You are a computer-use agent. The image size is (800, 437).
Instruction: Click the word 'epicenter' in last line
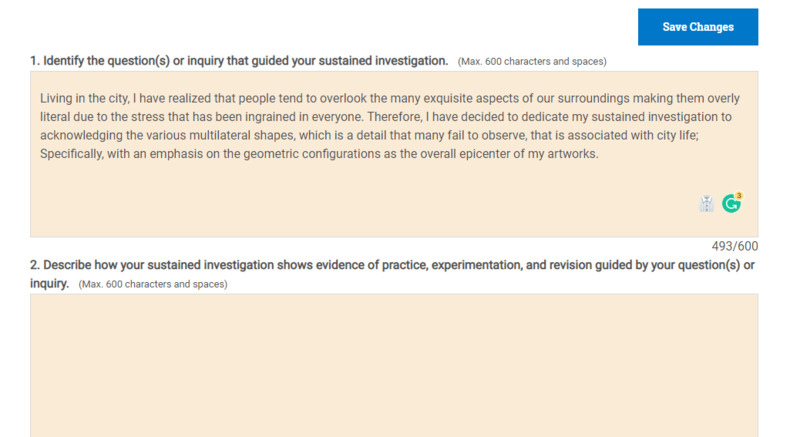[484, 153]
